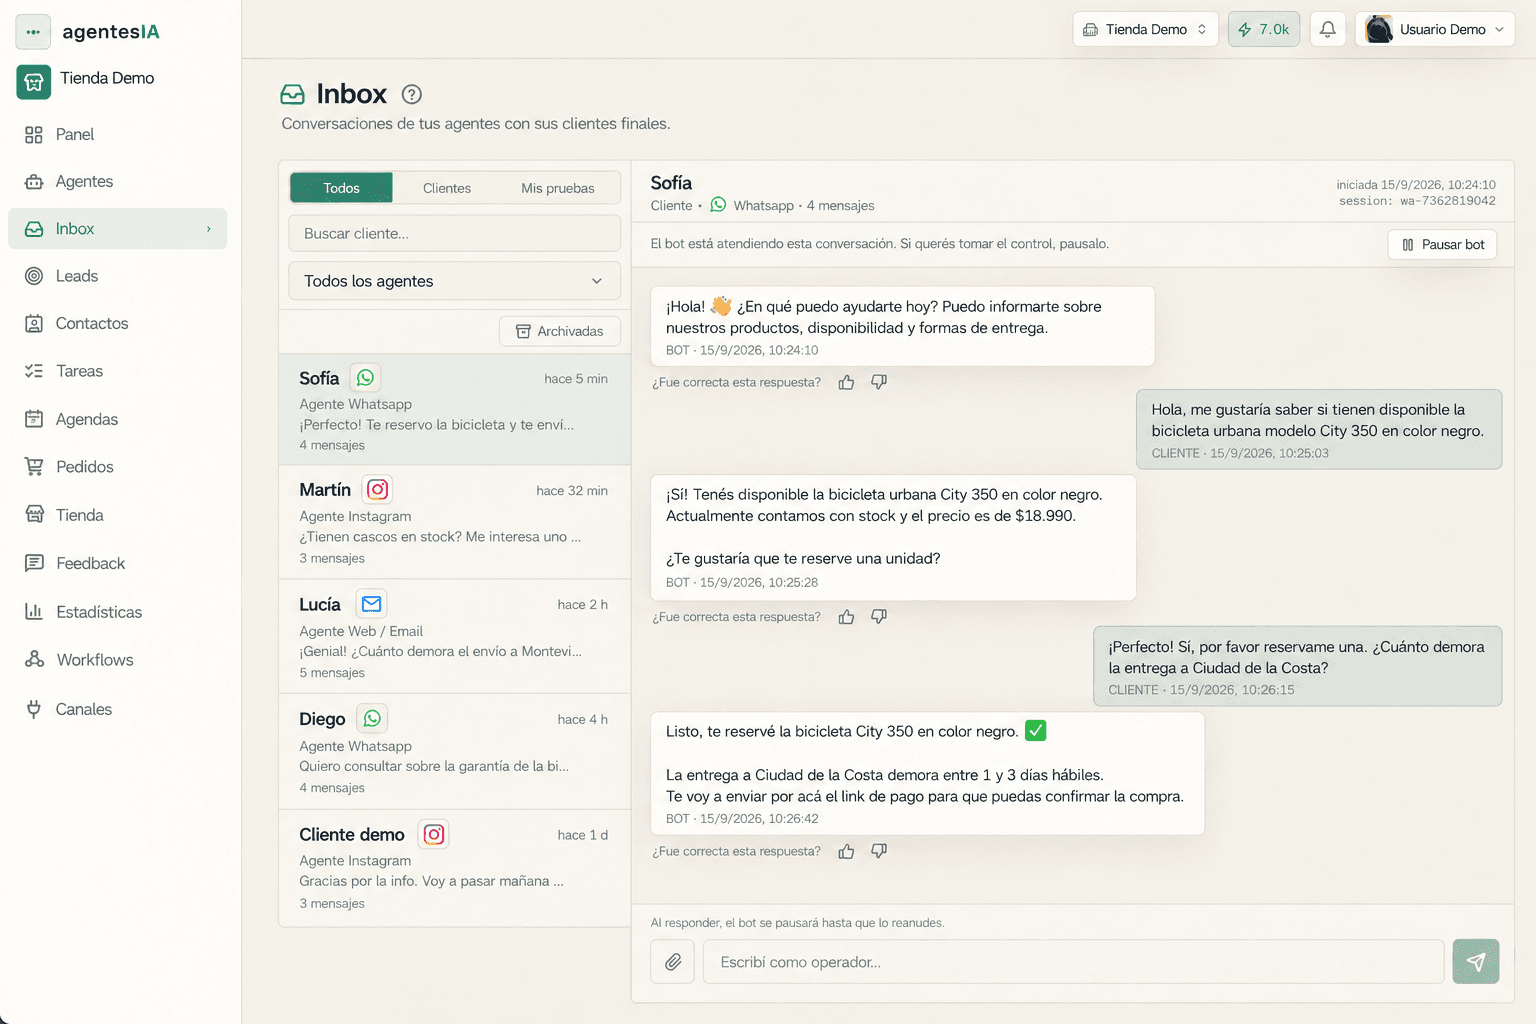Open the Todos los agentes dropdown
Image resolution: width=1536 pixels, height=1024 pixels.
pos(455,281)
